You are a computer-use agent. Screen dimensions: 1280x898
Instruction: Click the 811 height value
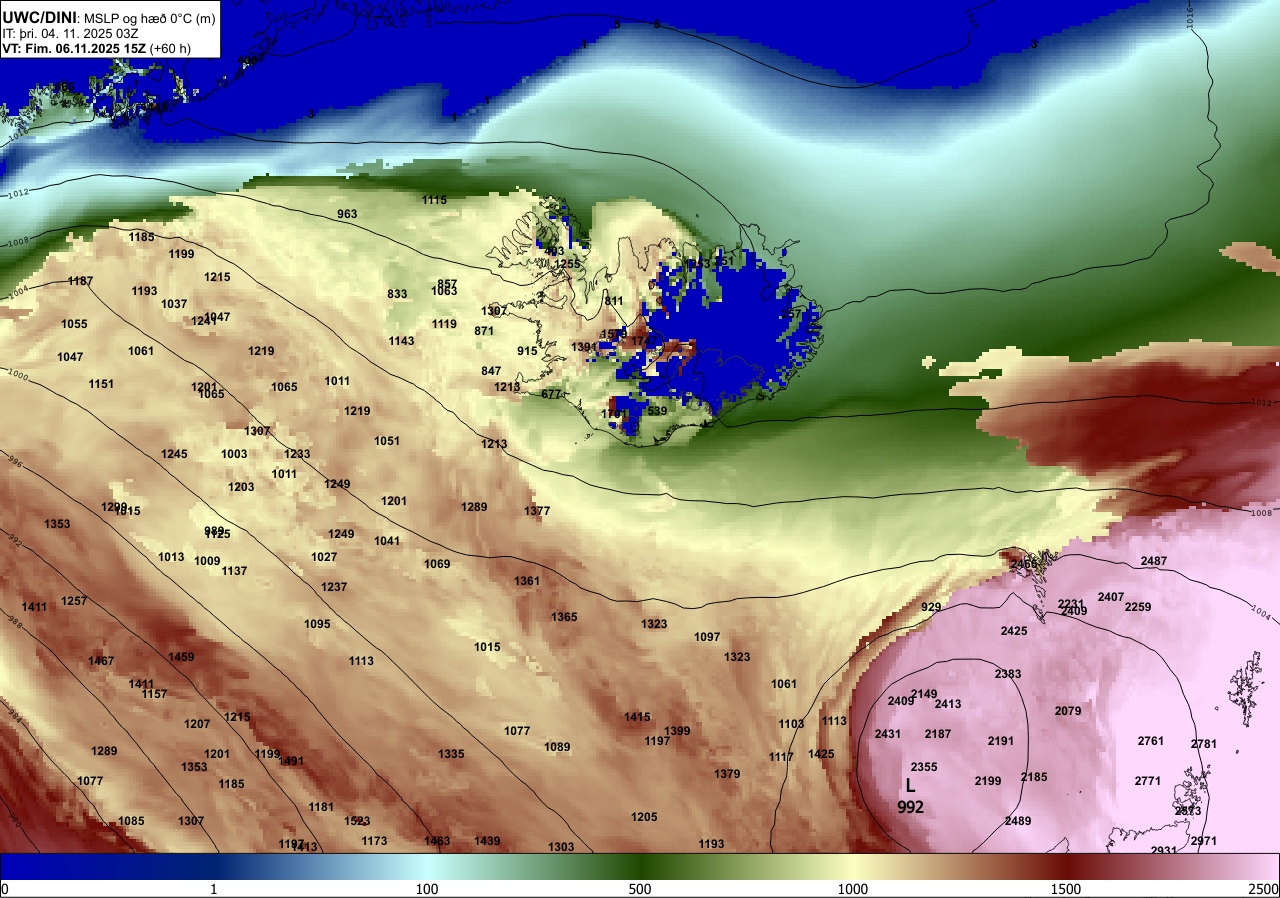[x=613, y=301]
